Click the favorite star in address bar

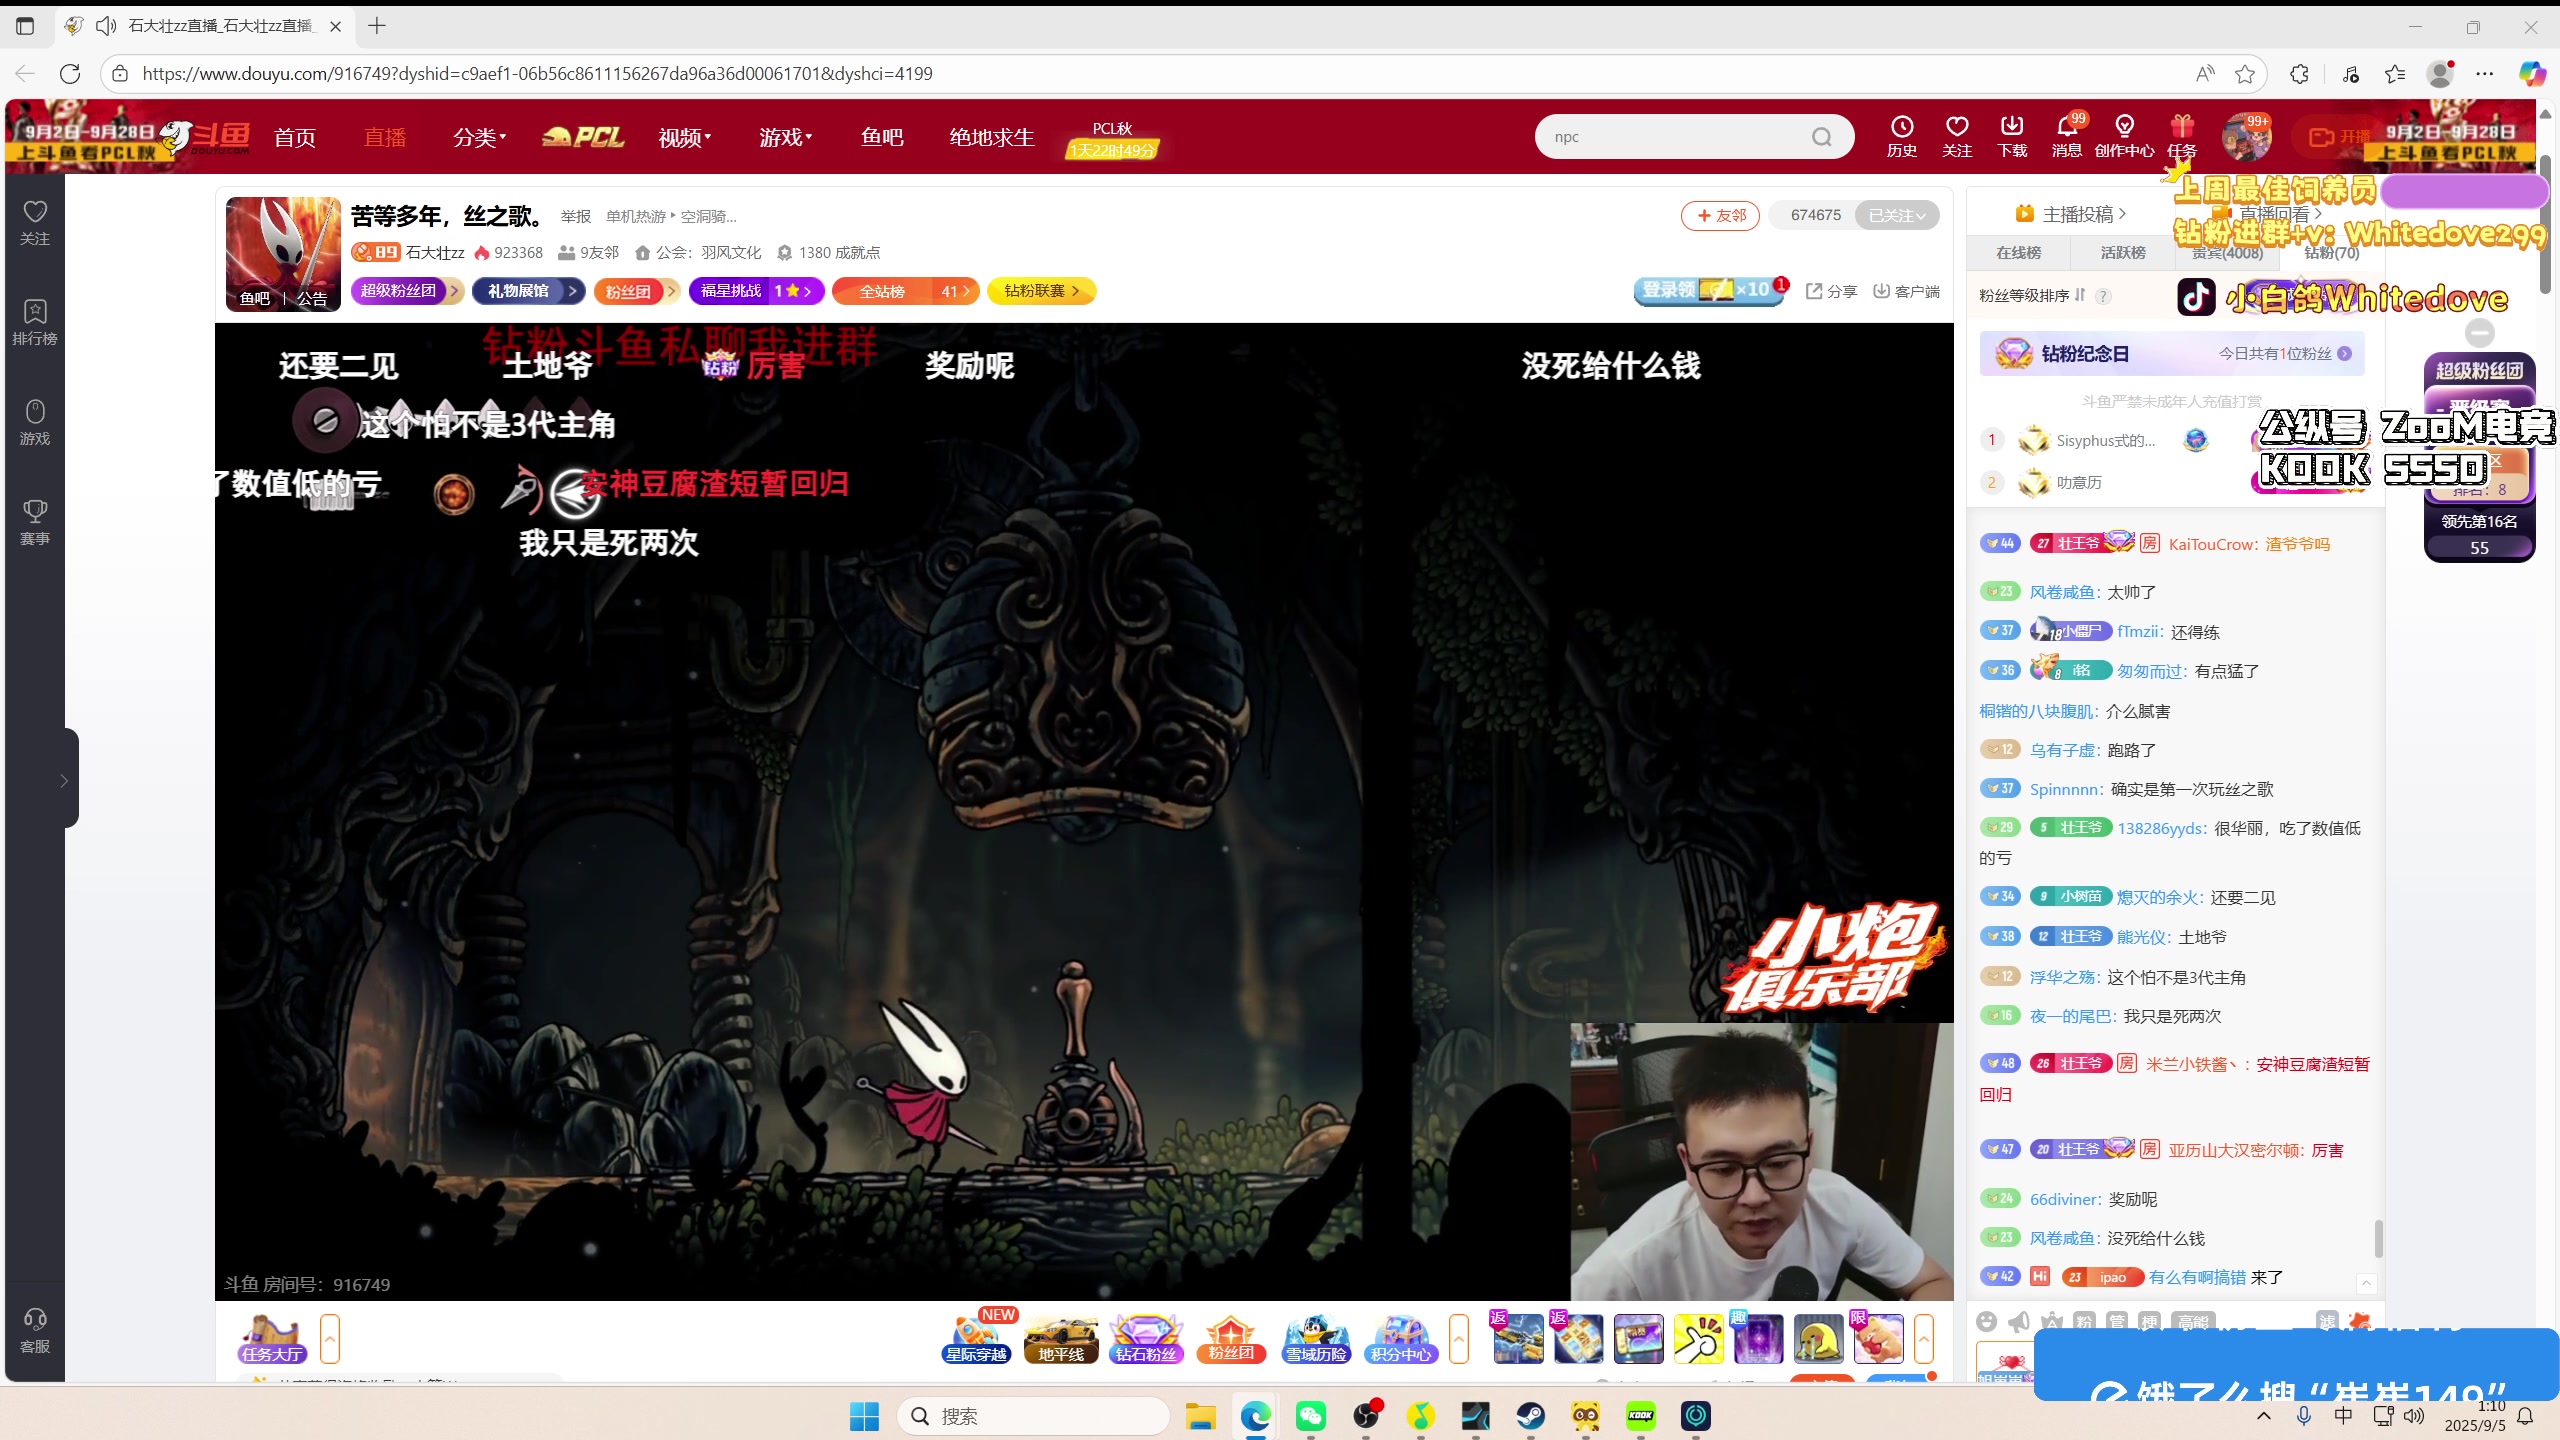[2245, 73]
